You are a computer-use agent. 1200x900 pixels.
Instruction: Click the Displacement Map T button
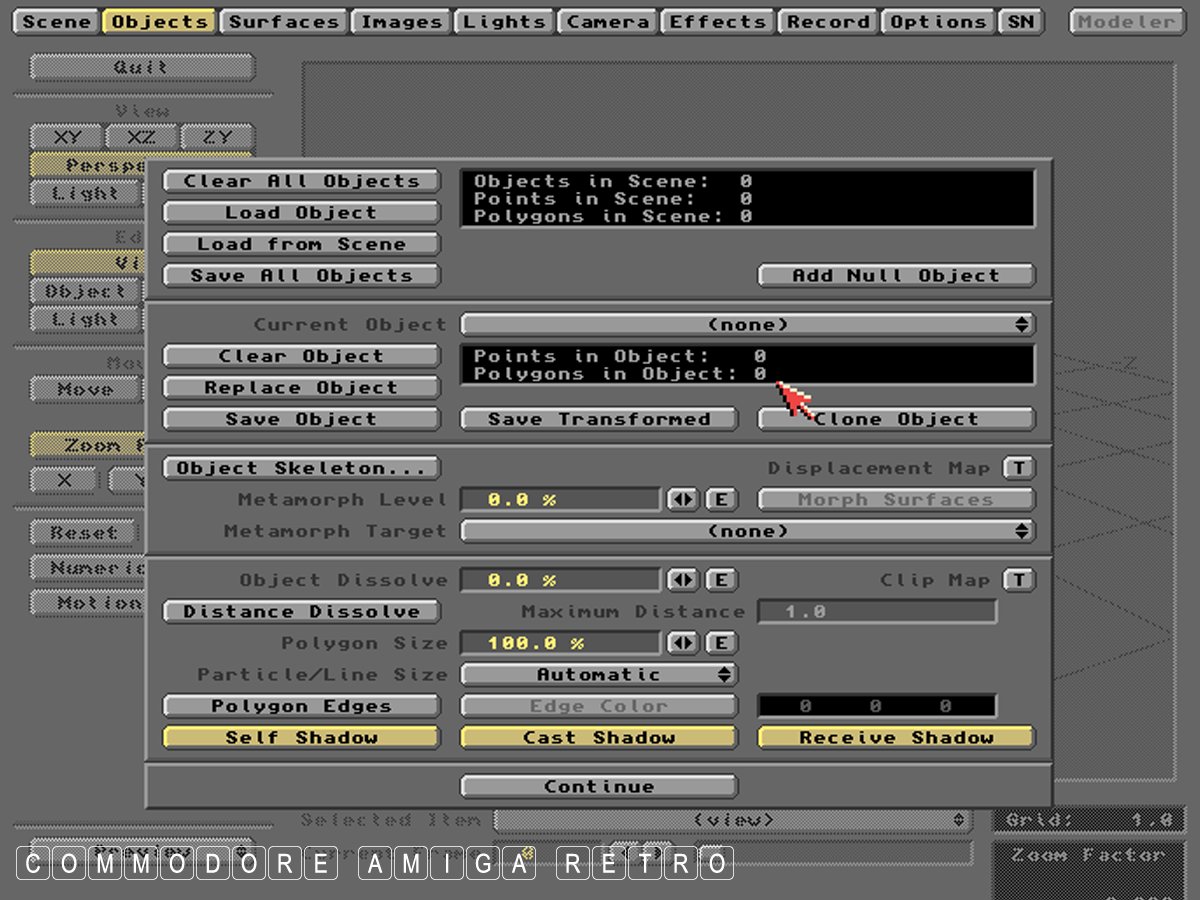pos(1018,468)
